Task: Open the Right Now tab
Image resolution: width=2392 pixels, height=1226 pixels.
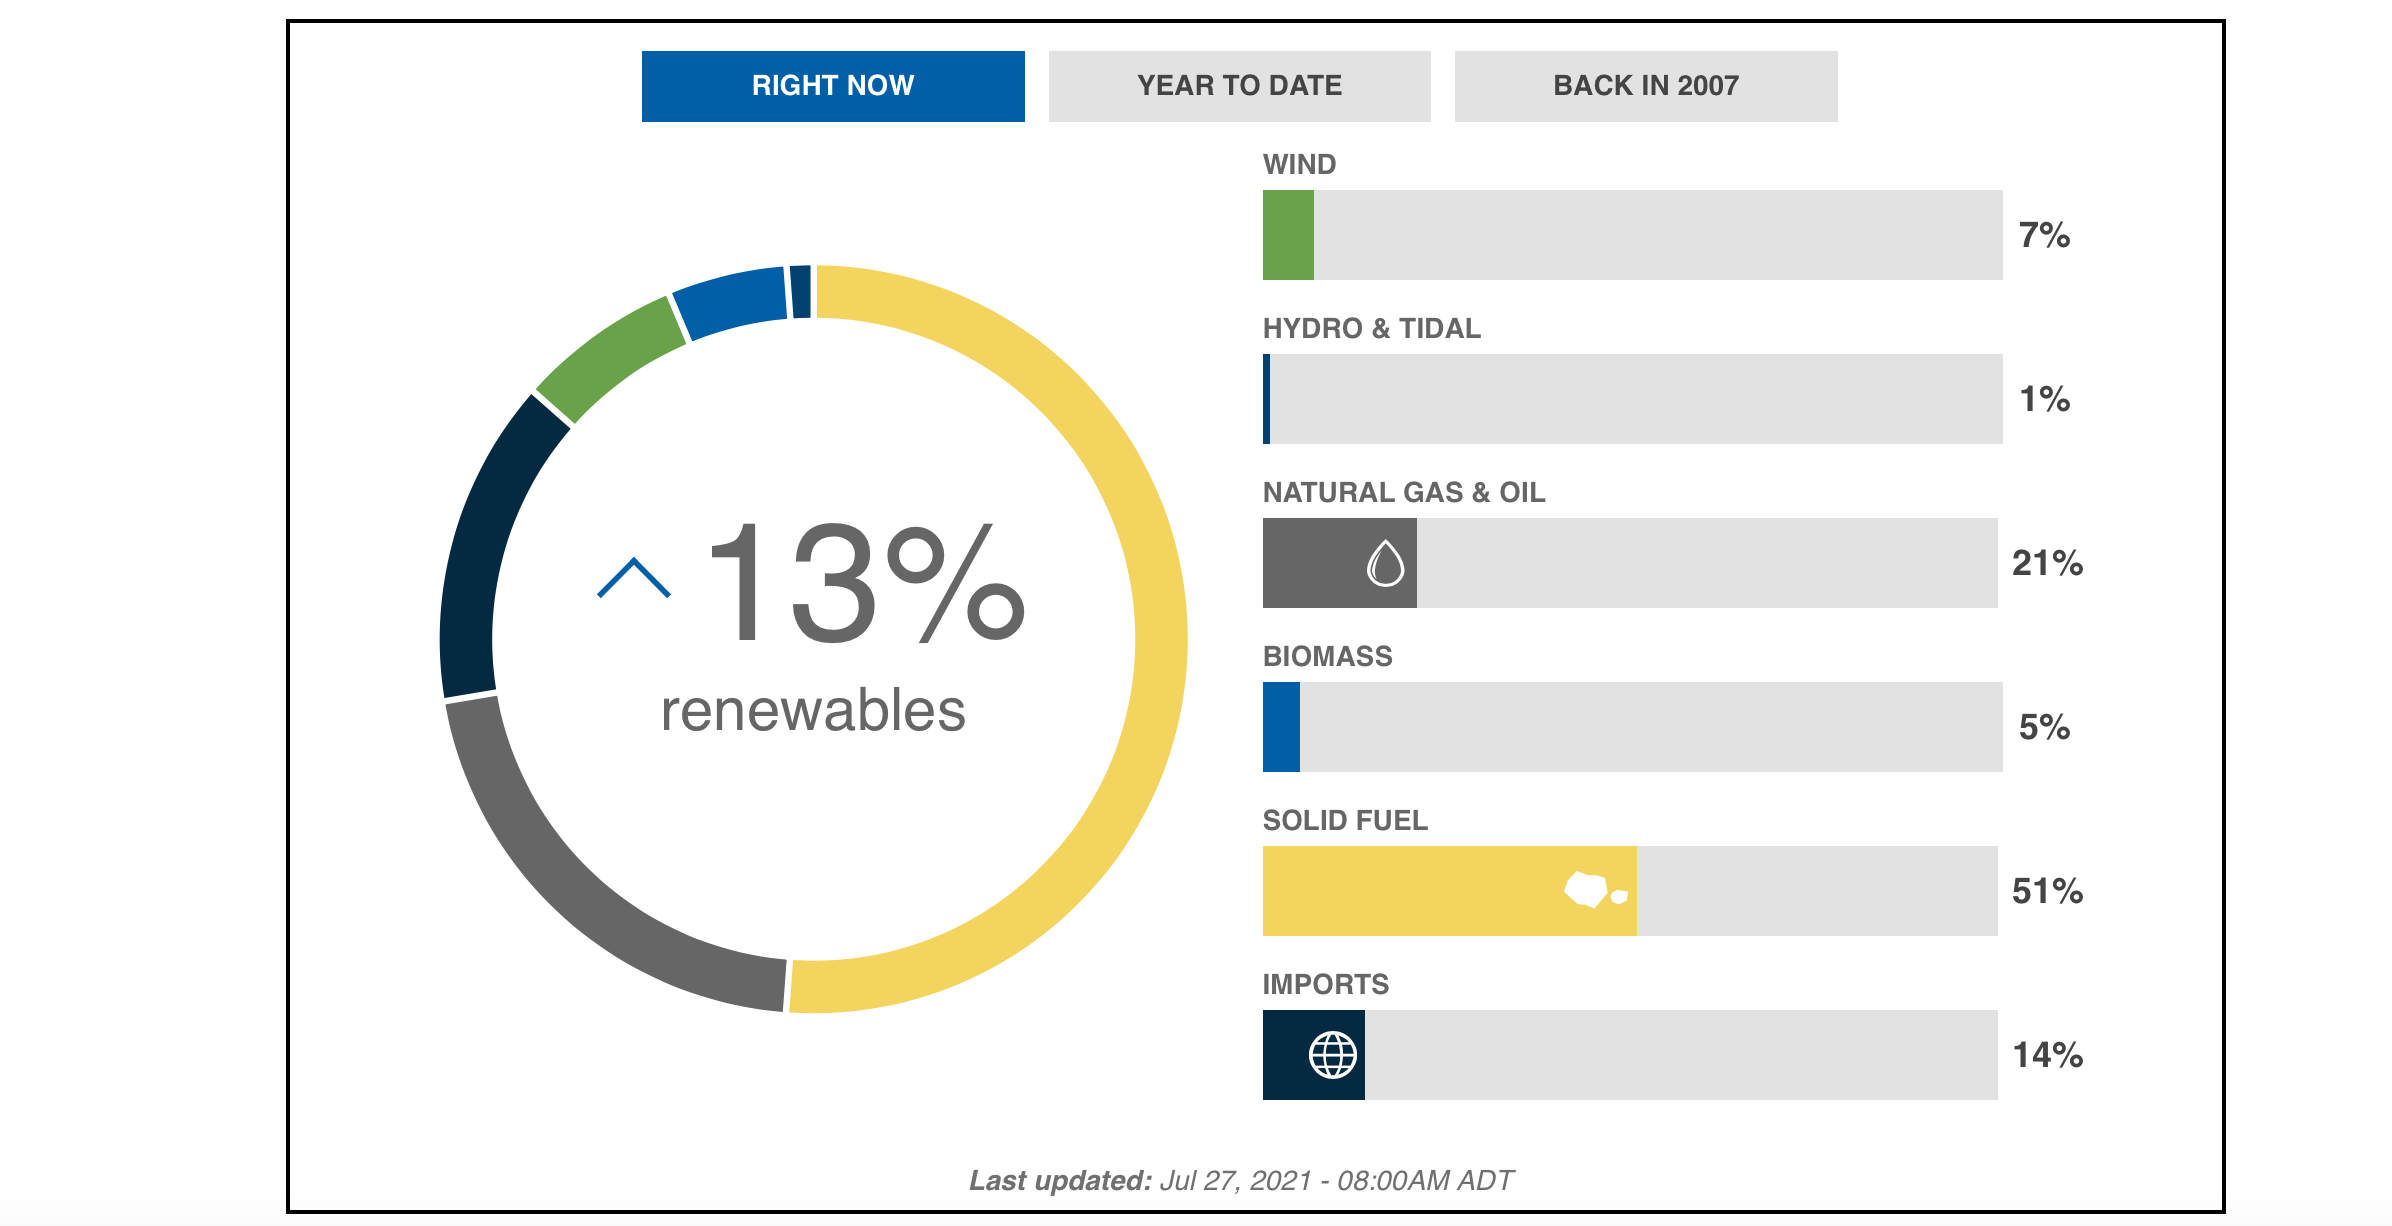Action: (x=833, y=86)
